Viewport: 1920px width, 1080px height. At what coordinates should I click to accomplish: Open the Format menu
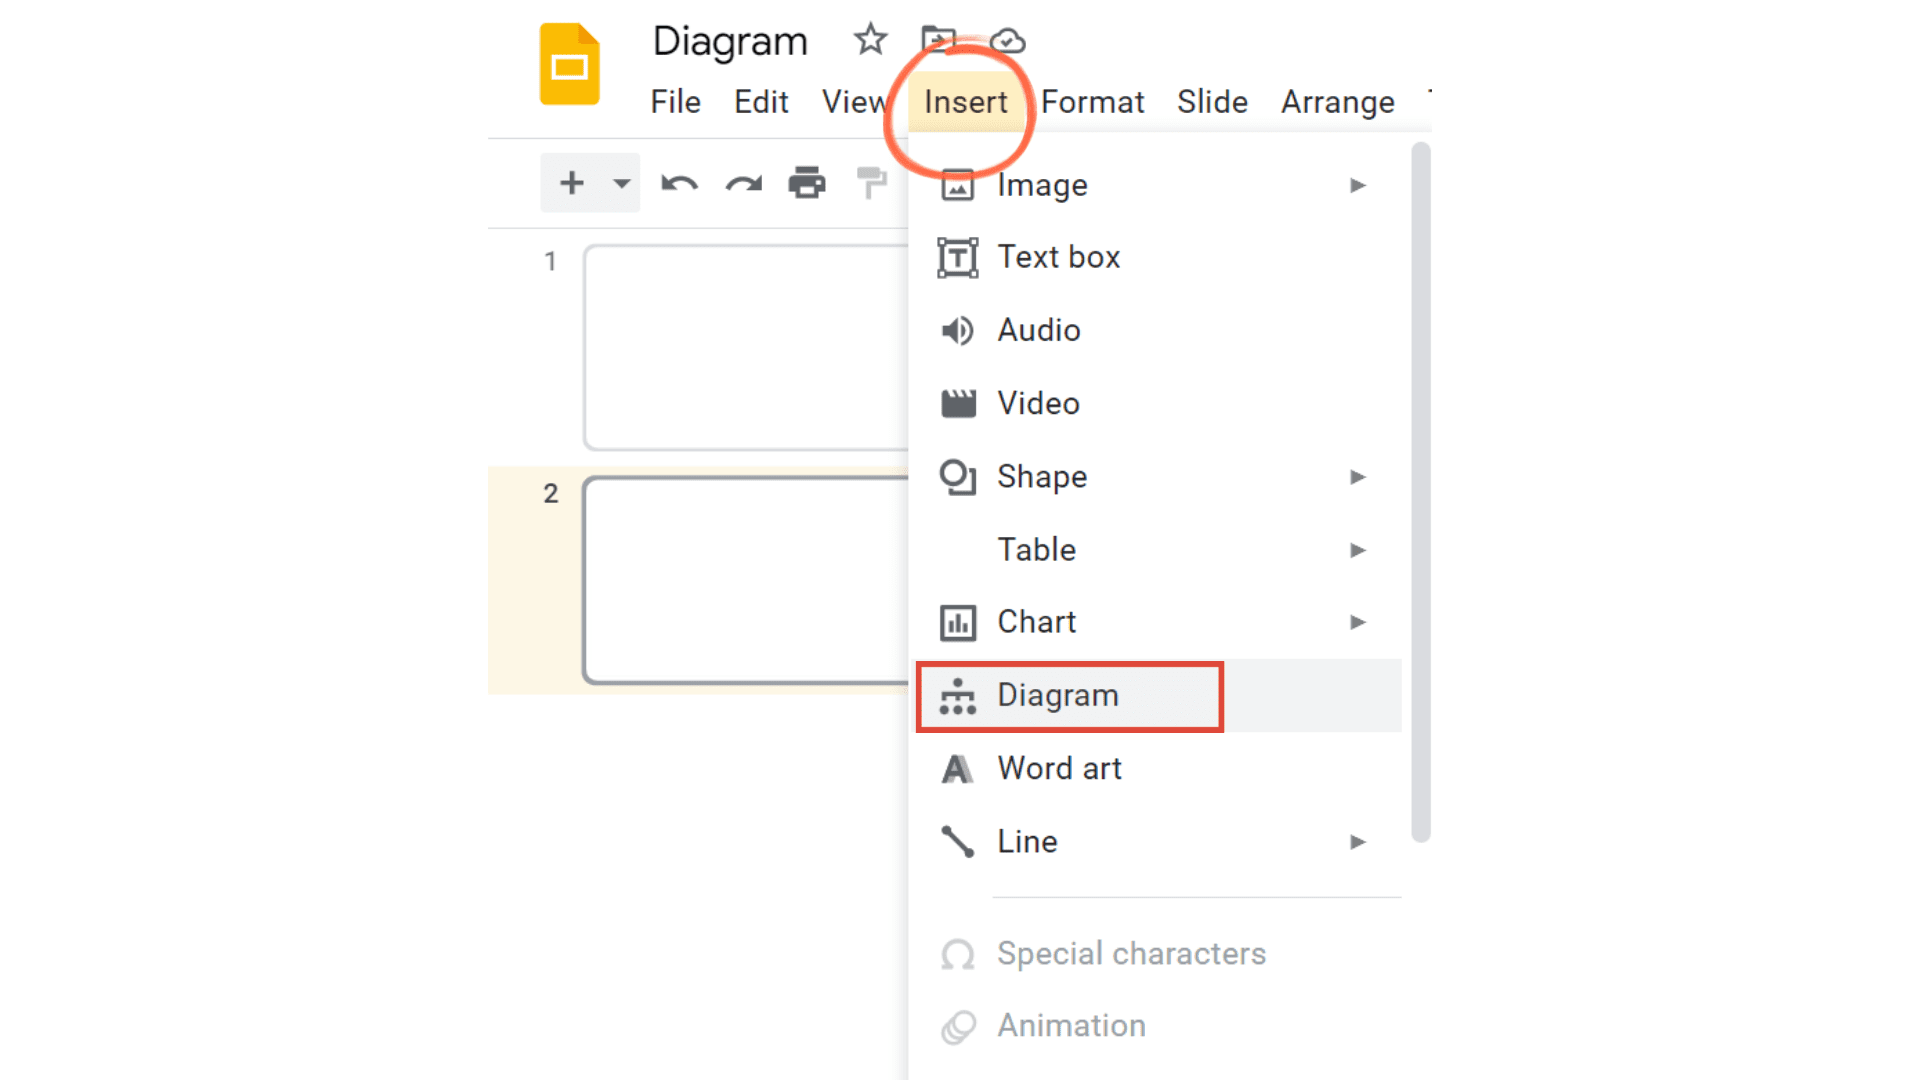coord(1092,101)
